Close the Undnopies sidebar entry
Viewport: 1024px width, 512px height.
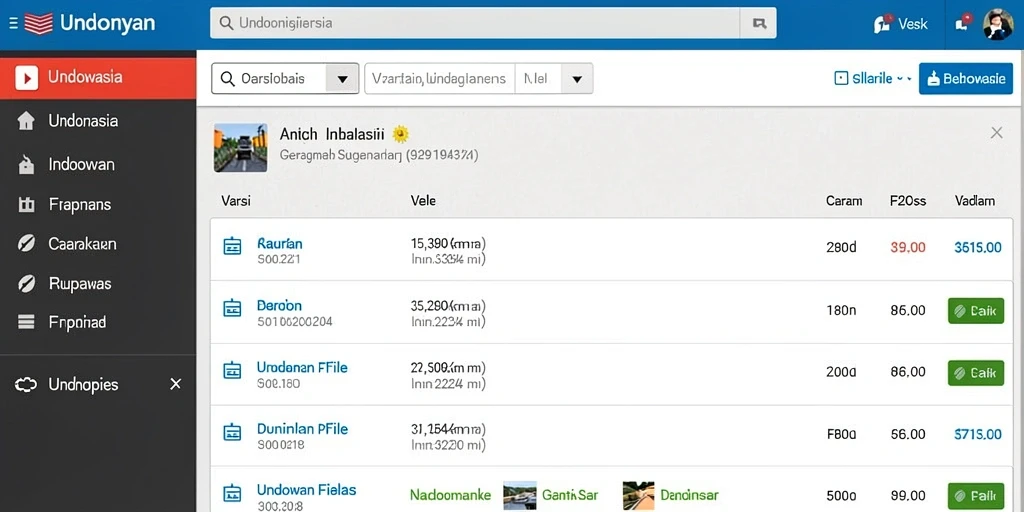(x=175, y=384)
